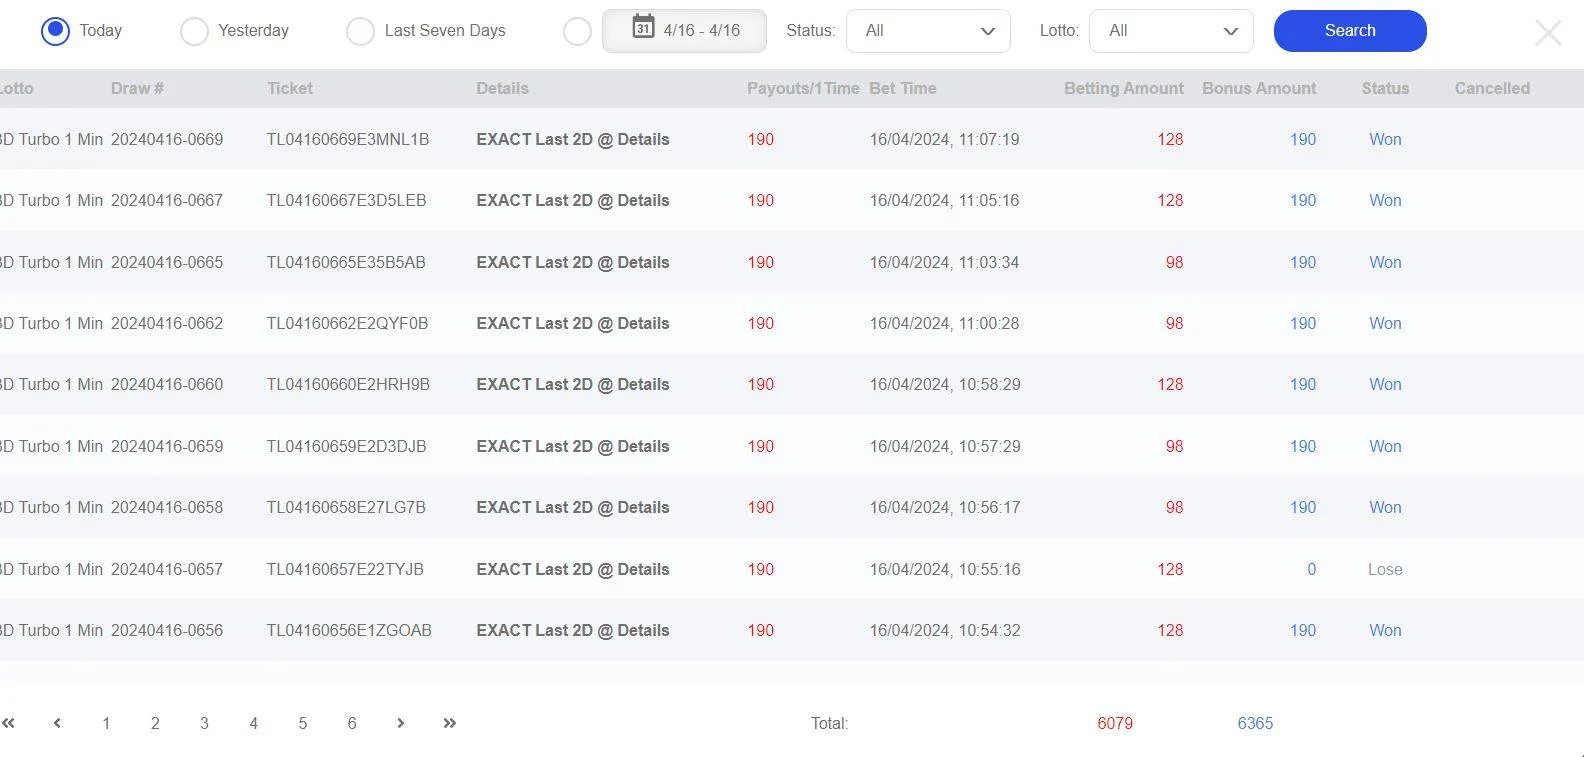
Task: Select ticket TL04160657E22TYJB
Action: [345, 569]
